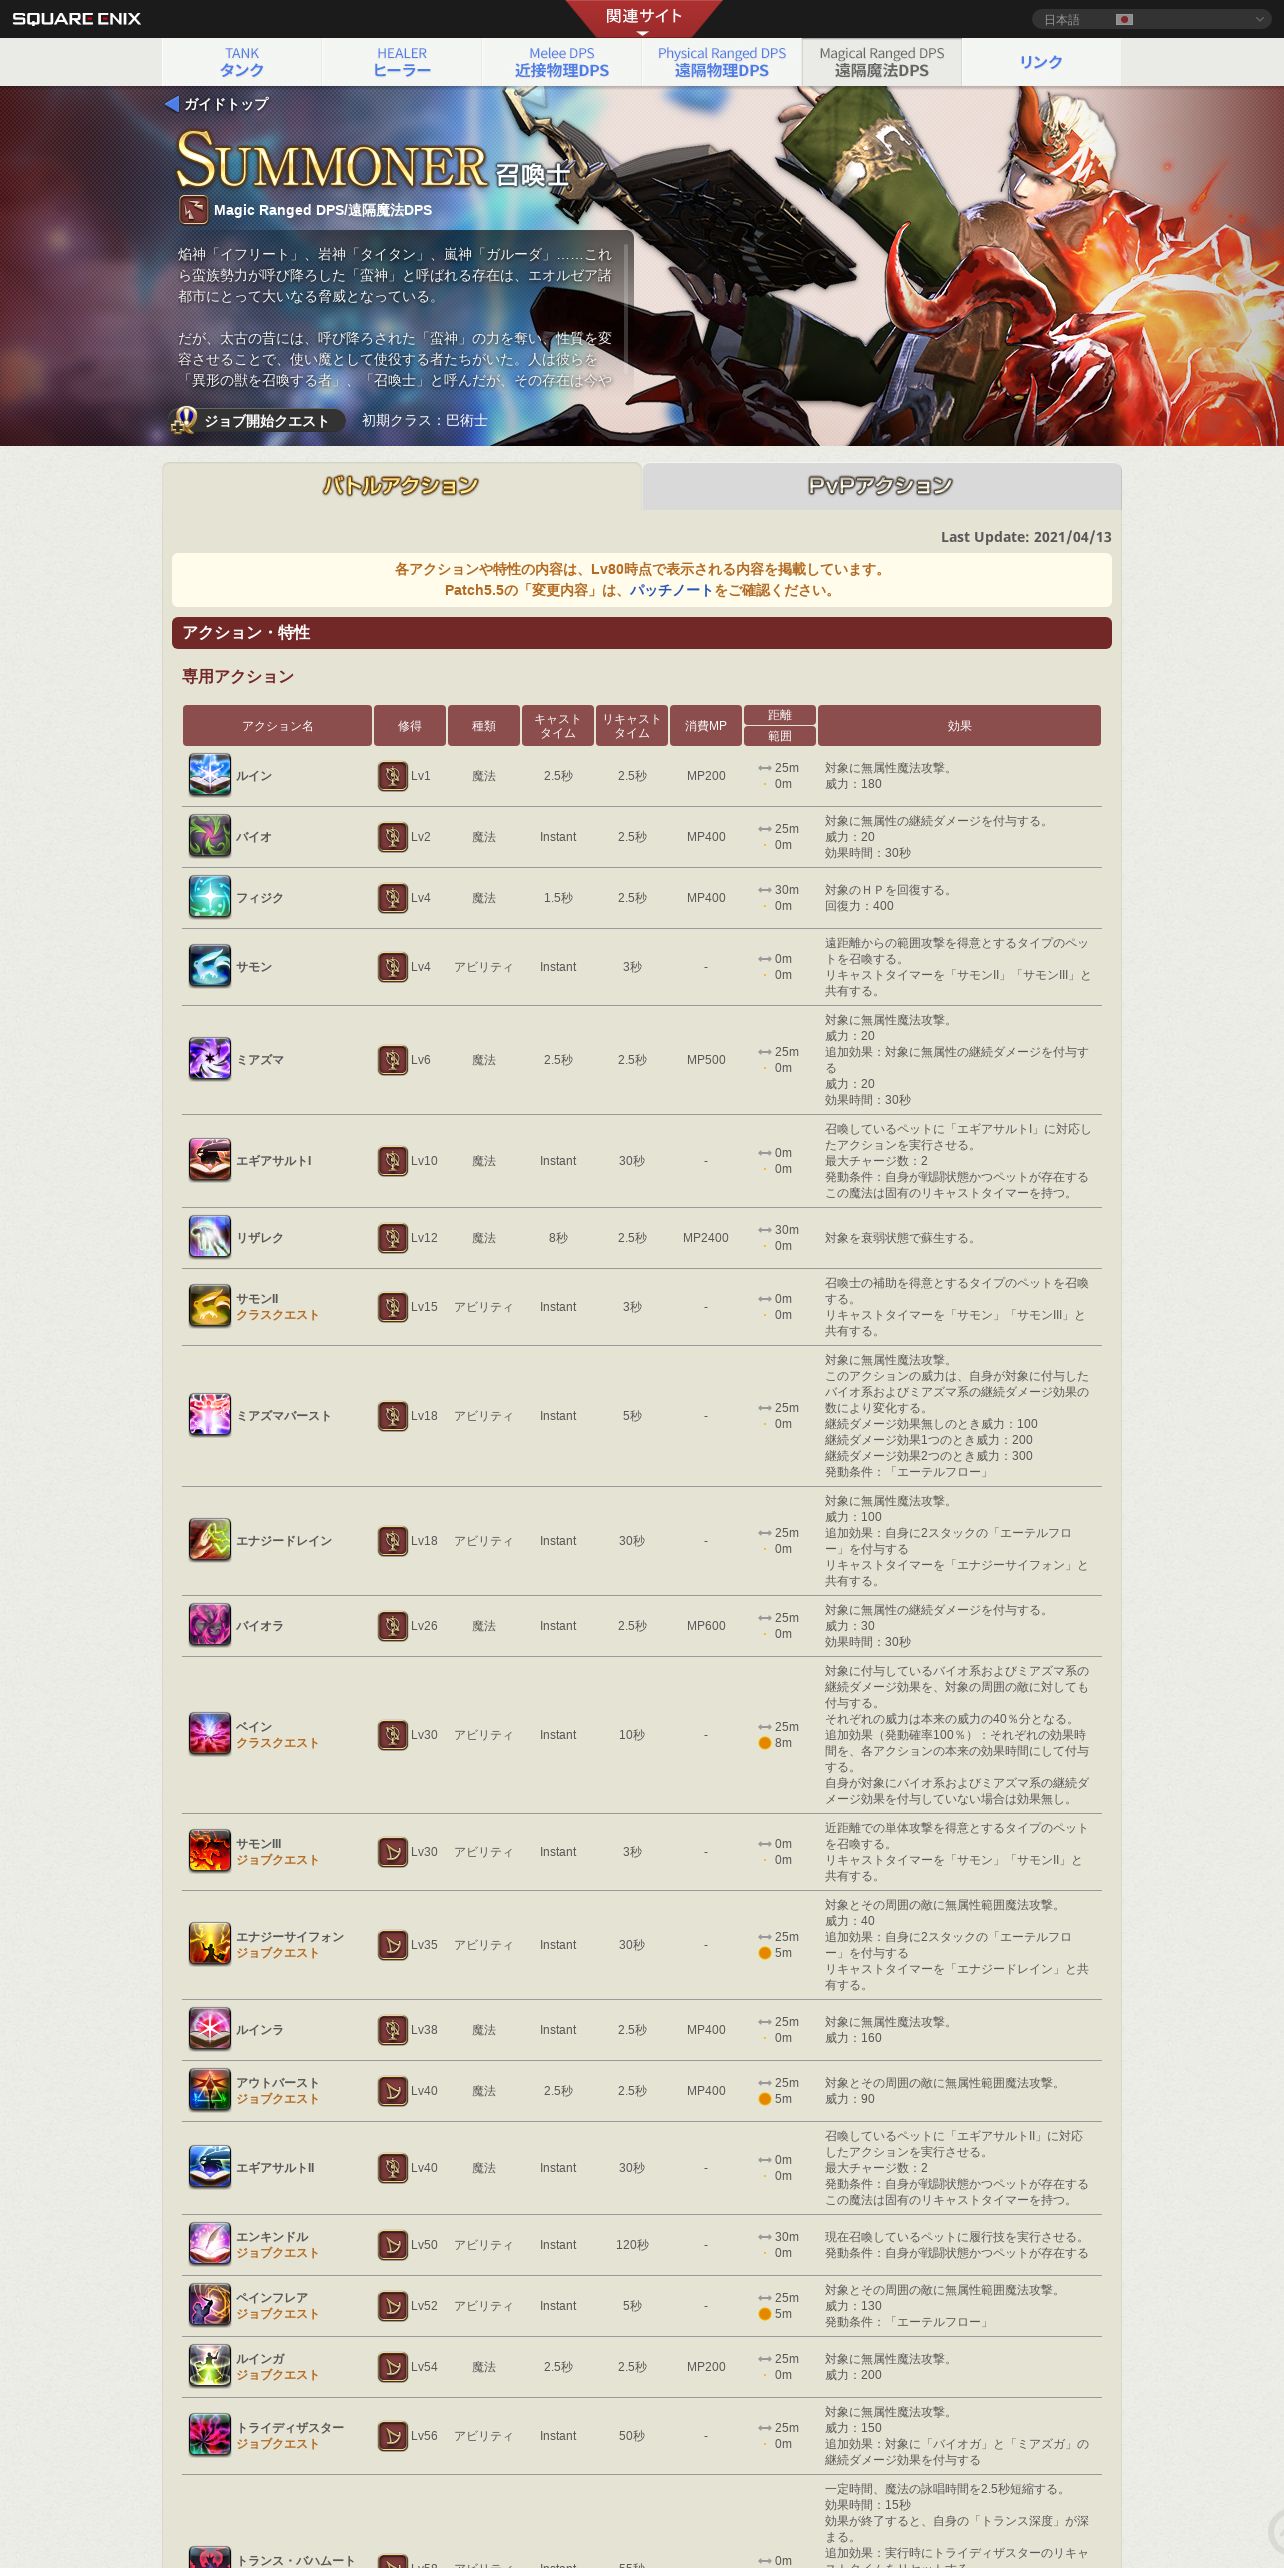
Task: Click the 8m range value for ベイン
Action: click(x=783, y=1743)
